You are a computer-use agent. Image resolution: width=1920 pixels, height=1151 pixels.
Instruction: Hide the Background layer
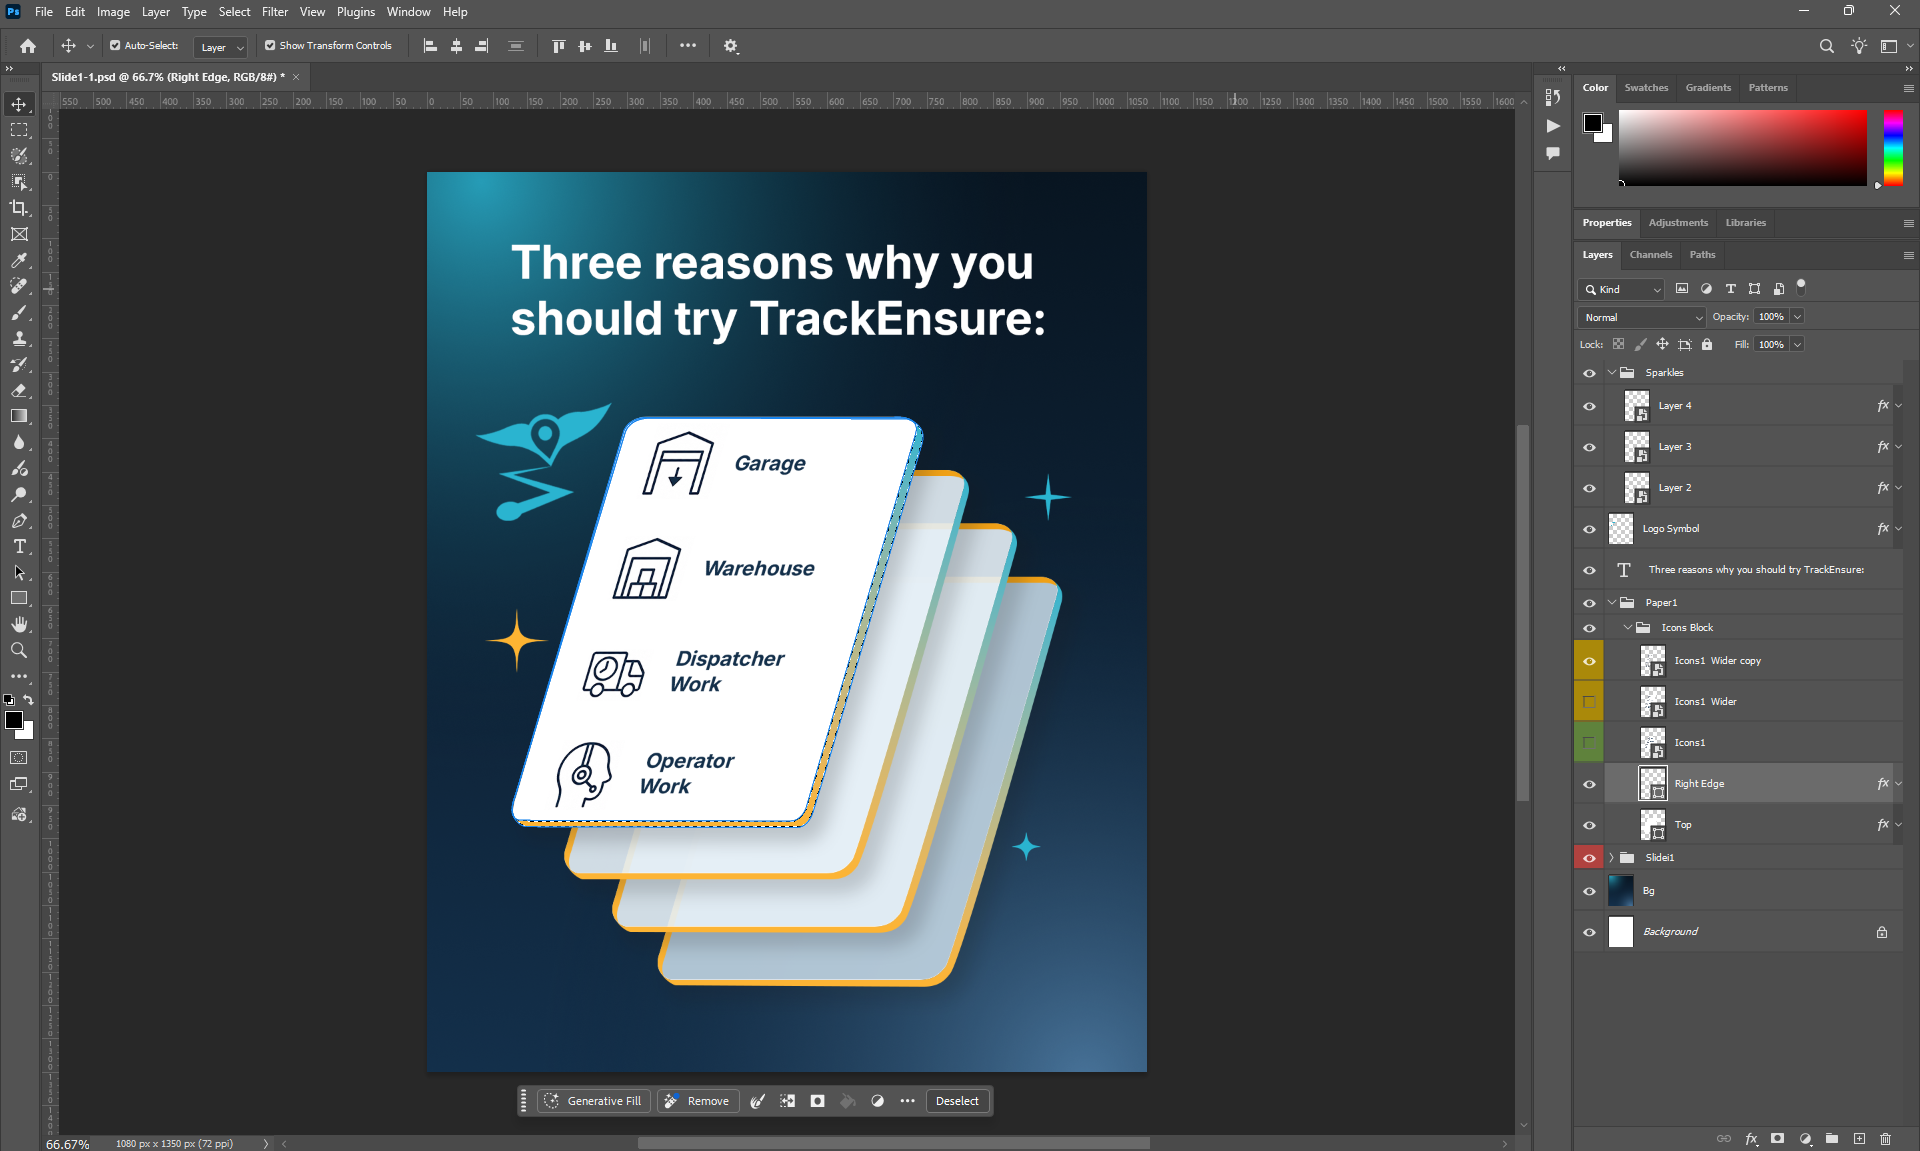(1589, 932)
